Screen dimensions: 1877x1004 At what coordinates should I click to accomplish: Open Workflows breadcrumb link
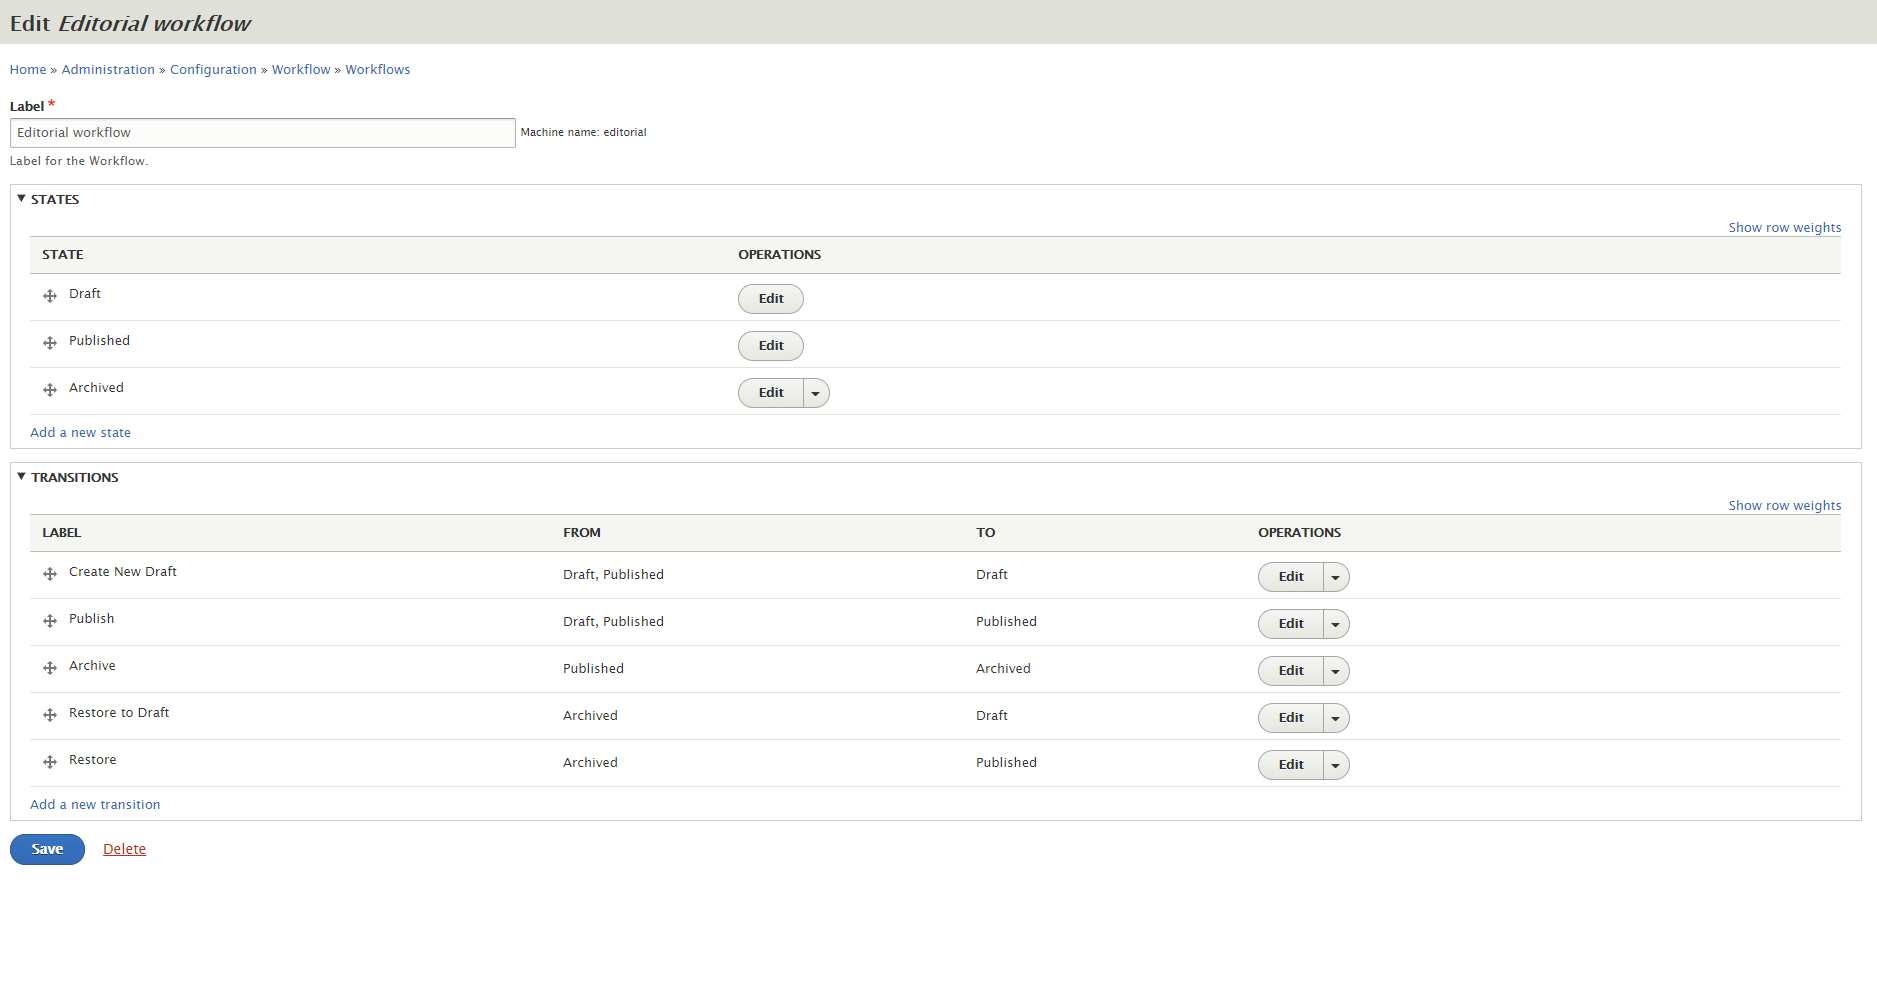(378, 70)
